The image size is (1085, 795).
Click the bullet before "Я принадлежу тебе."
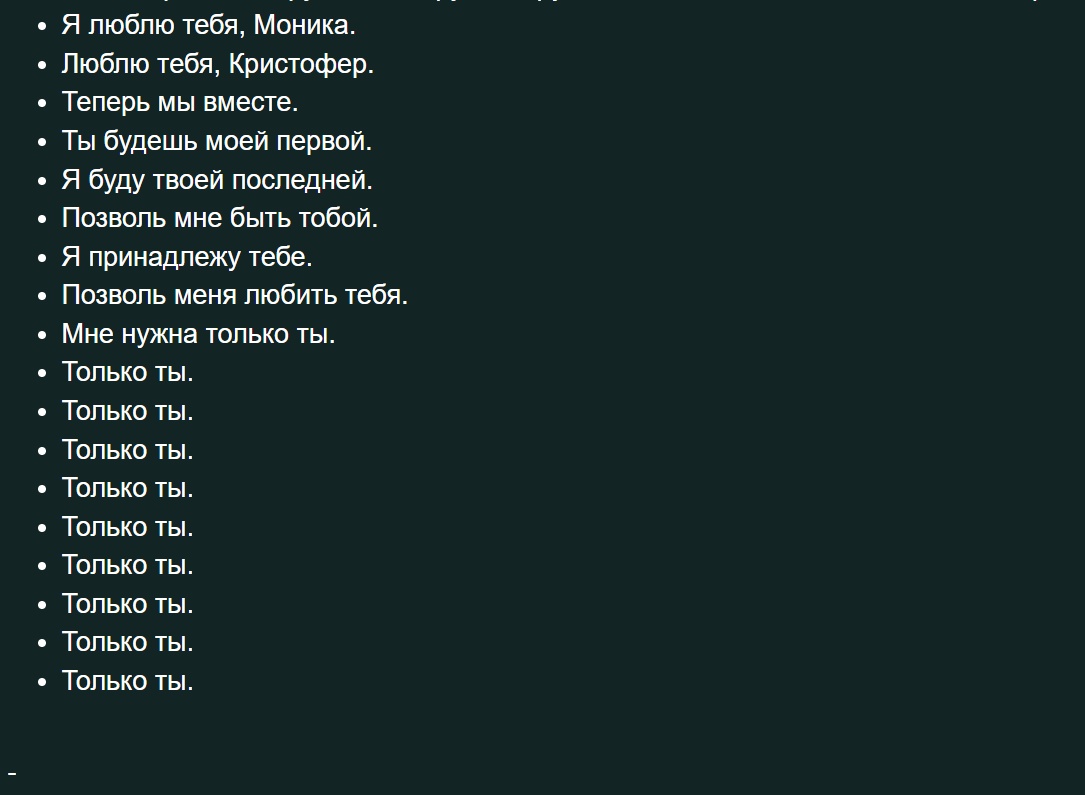pos(42,257)
